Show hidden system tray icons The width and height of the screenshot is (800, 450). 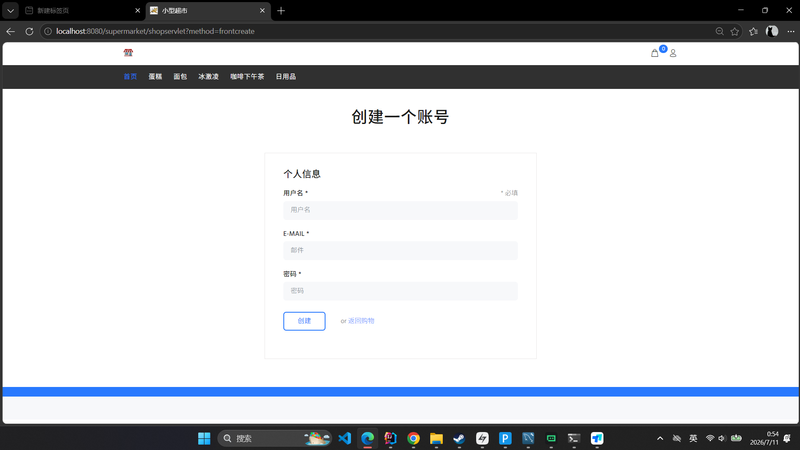[x=660, y=438]
